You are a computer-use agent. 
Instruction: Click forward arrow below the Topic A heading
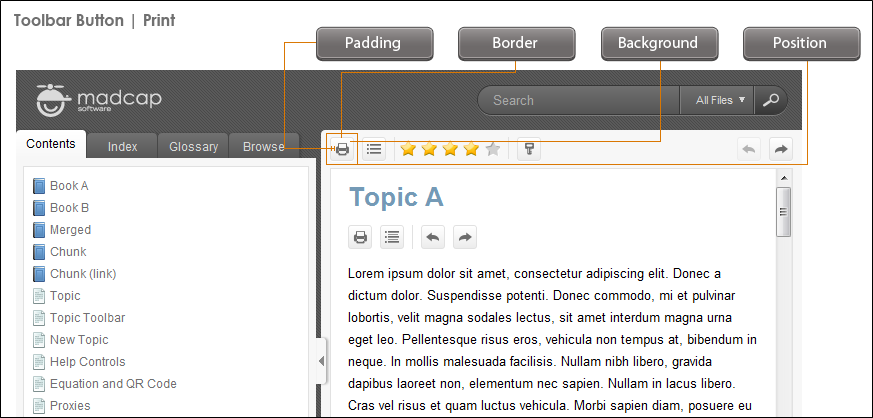pos(465,237)
